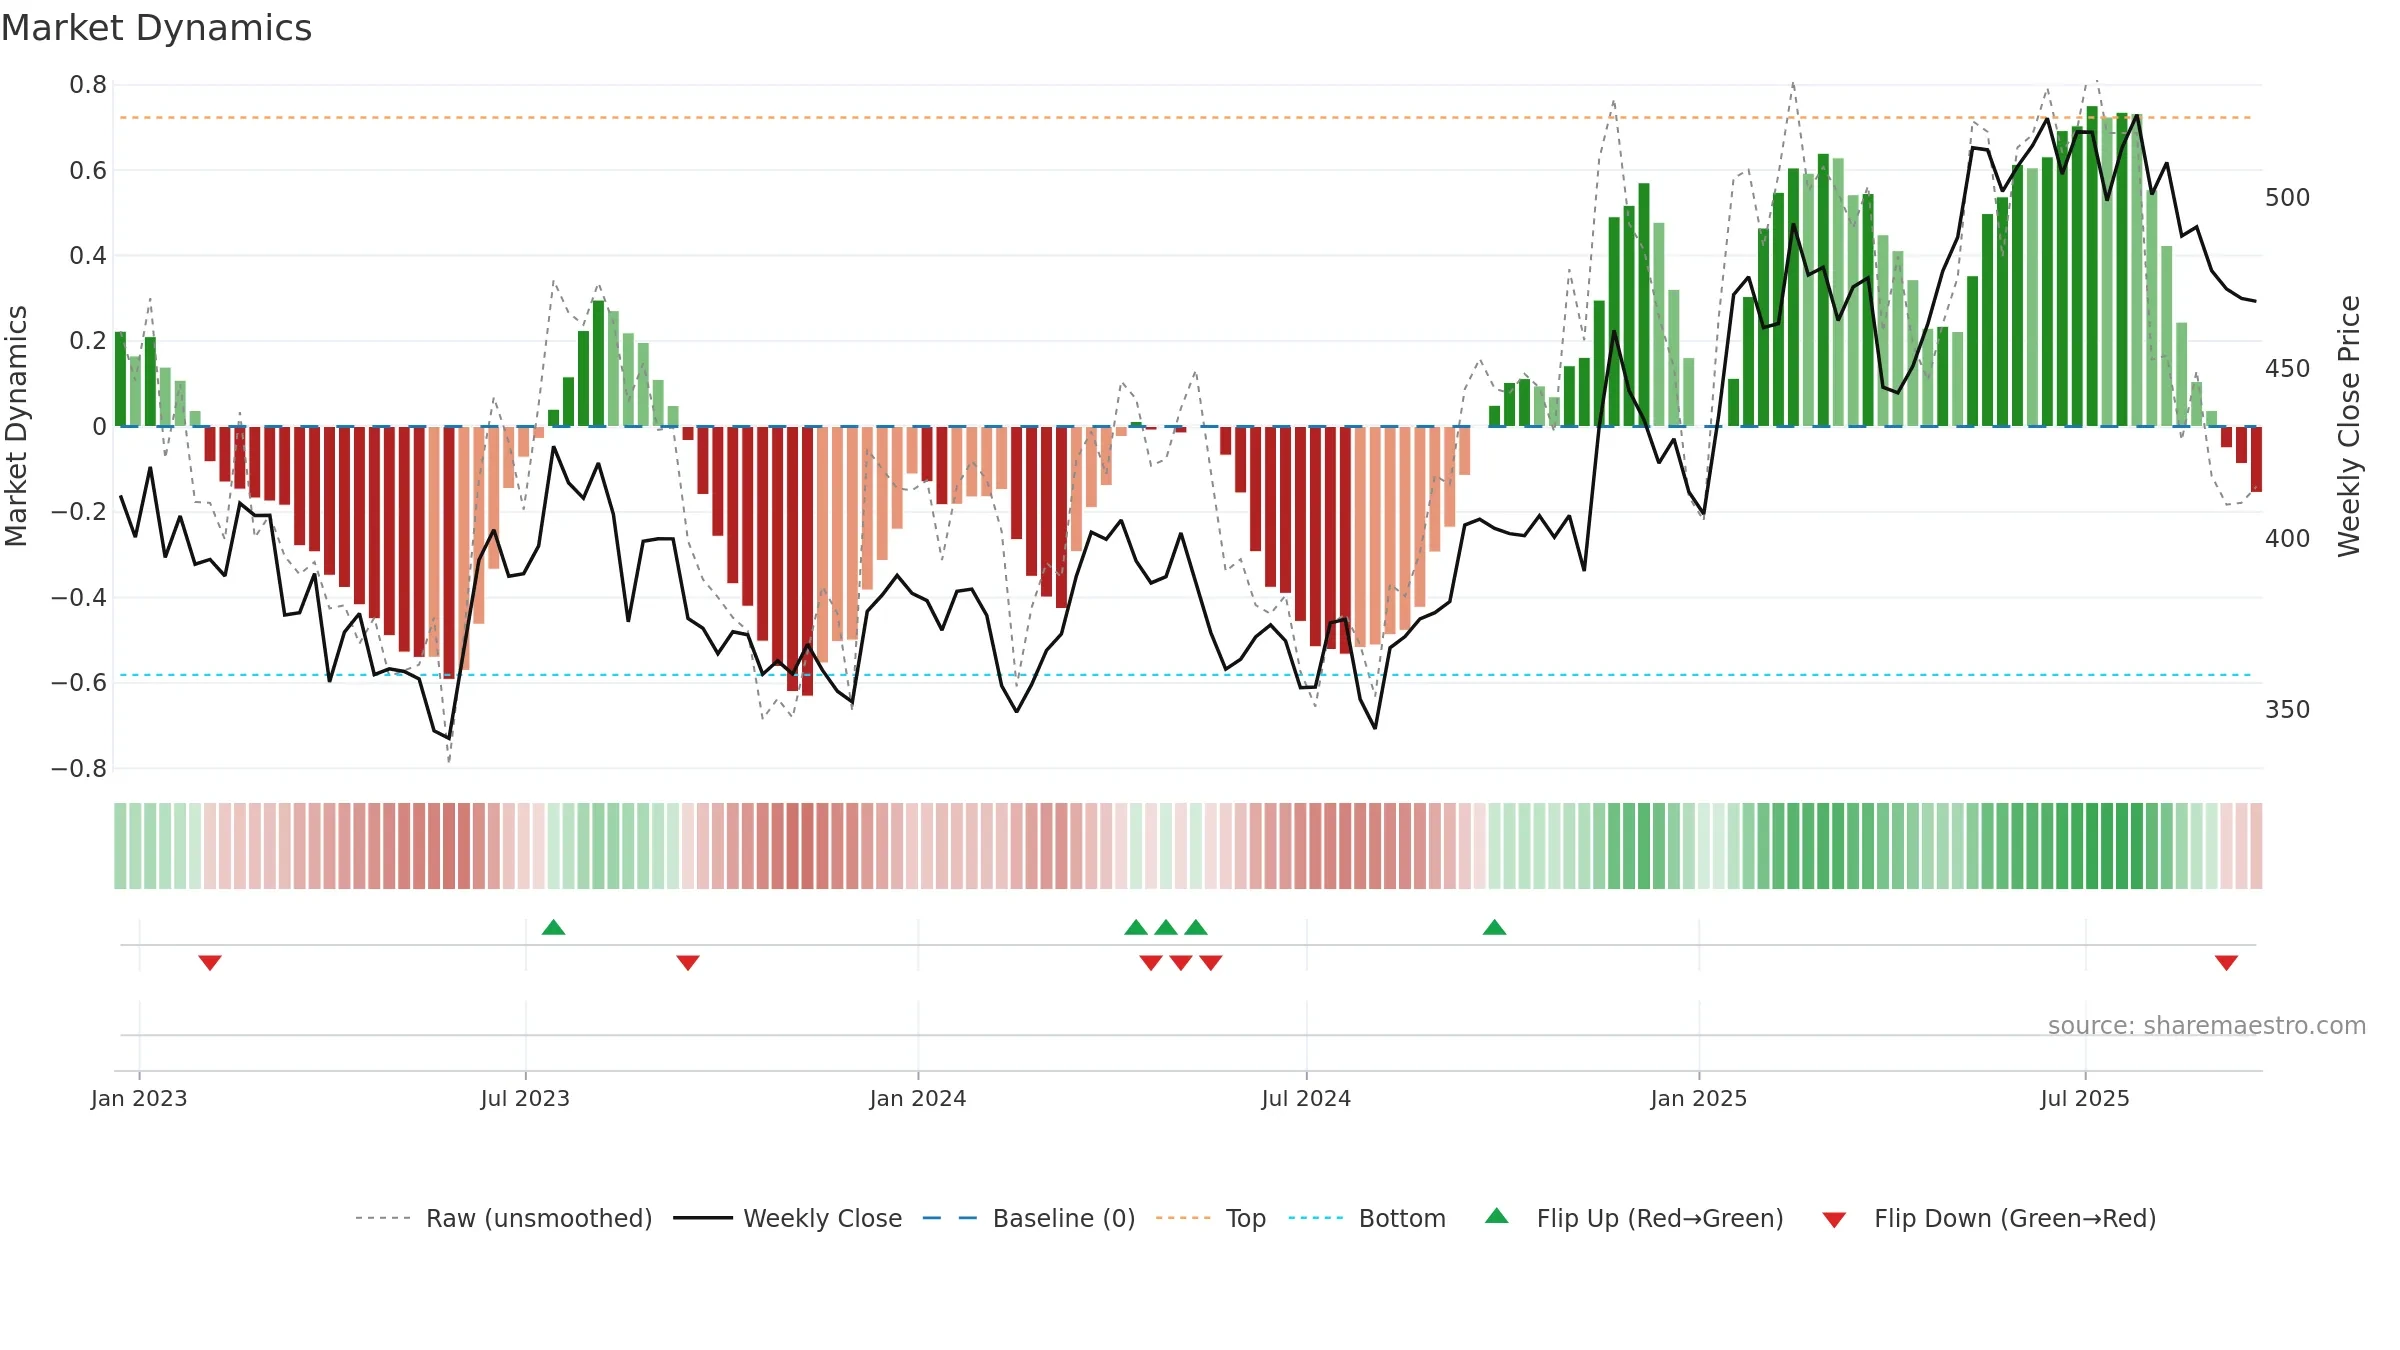
Task: Click the Market Dynamics chart title
Action: [x=157, y=28]
